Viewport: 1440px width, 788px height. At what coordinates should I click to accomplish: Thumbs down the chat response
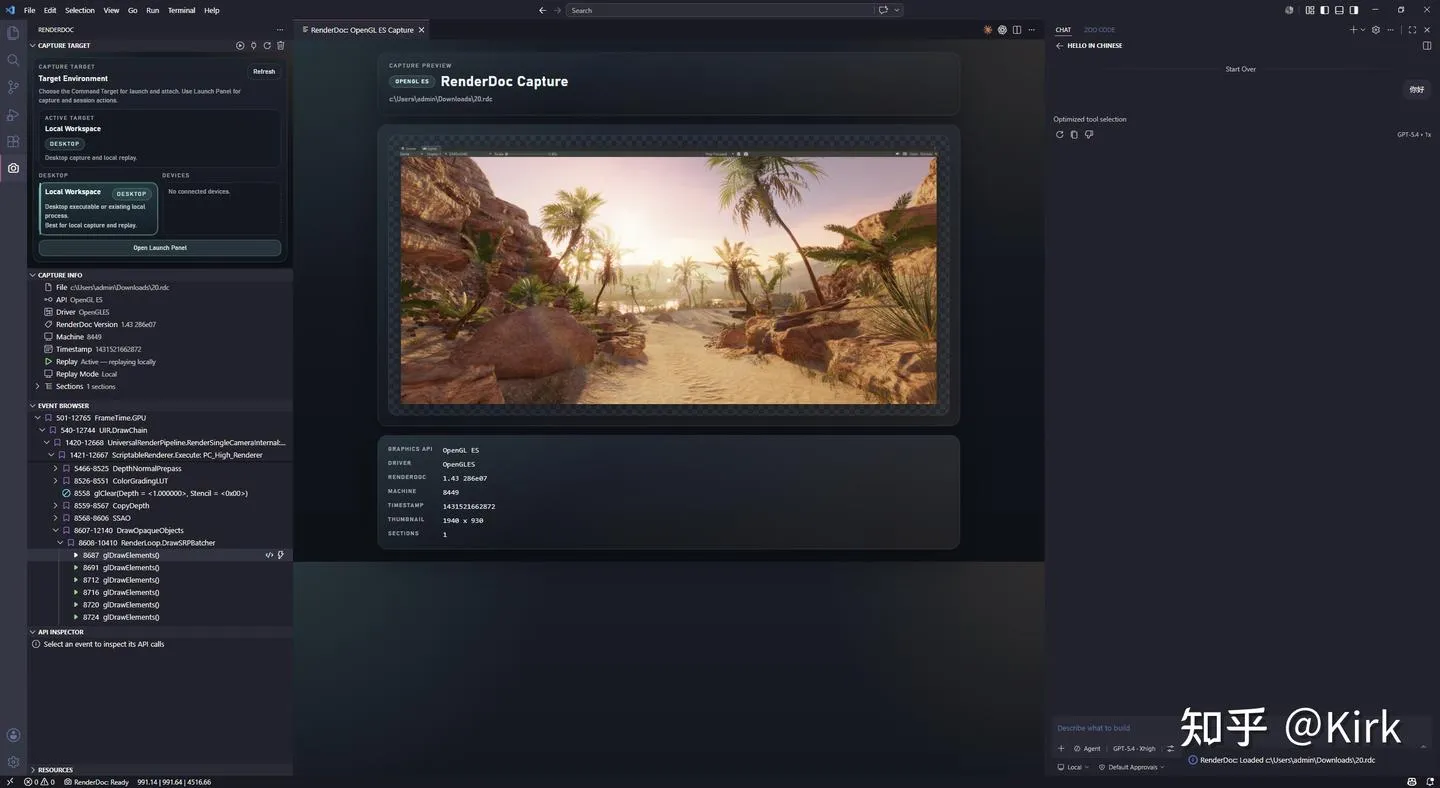[x=1089, y=135]
